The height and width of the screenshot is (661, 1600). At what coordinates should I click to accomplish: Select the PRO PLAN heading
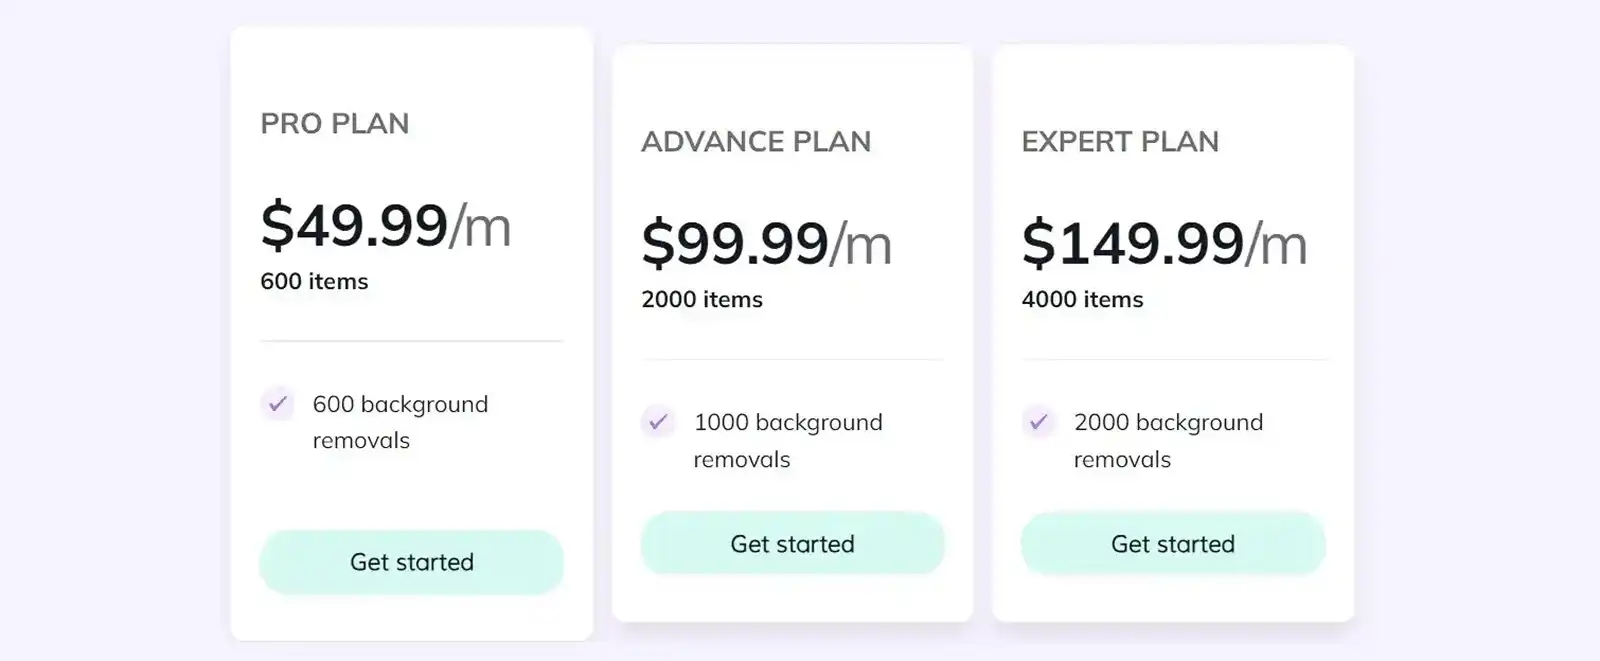click(334, 123)
